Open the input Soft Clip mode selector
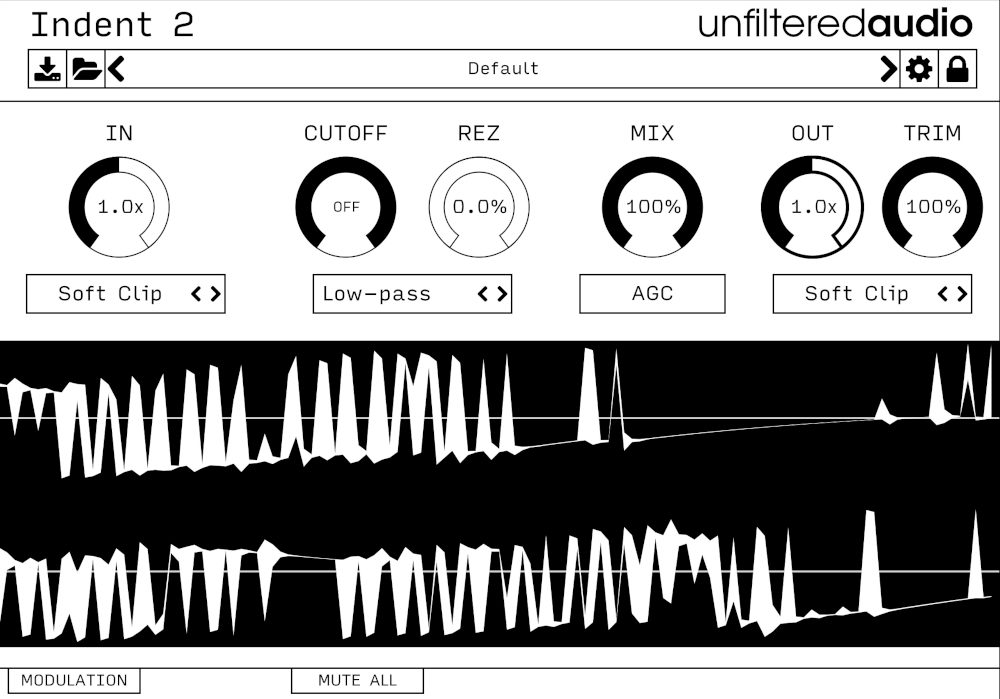The height and width of the screenshot is (699, 1000). 110,294
